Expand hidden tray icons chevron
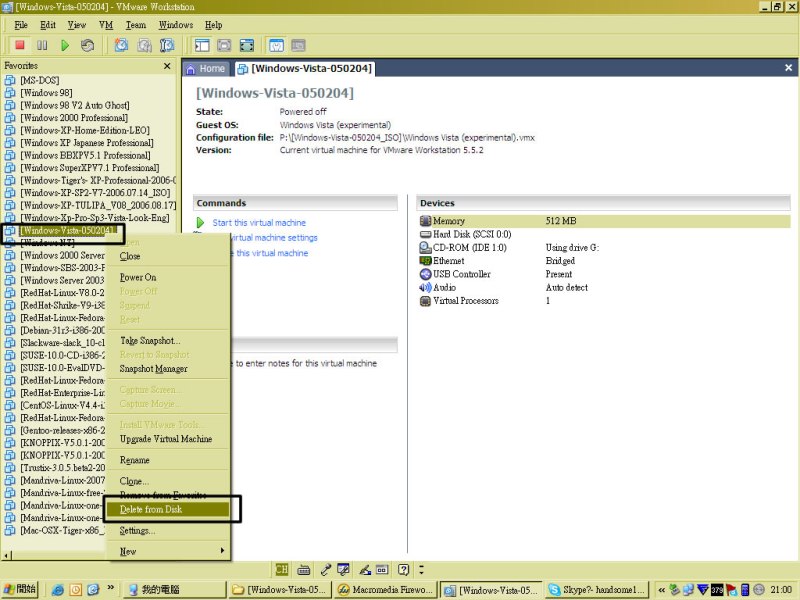This screenshot has height=600, width=800. pos(661,590)
